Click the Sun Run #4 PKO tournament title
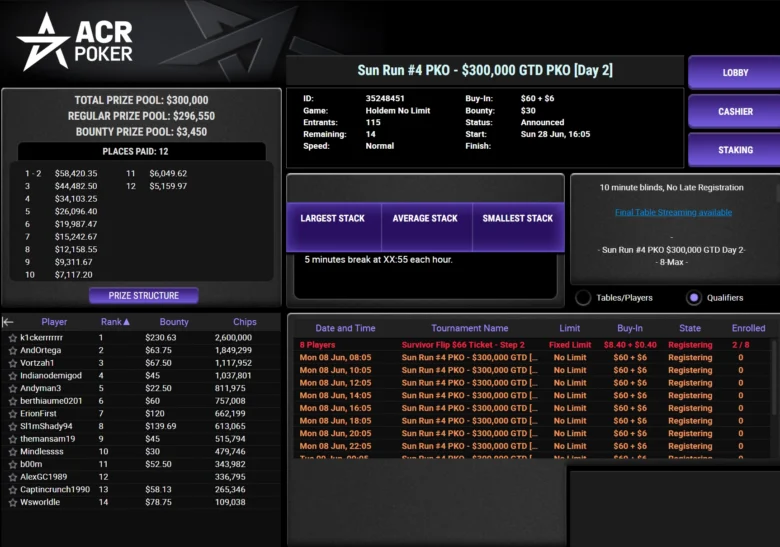 (485, 70)
